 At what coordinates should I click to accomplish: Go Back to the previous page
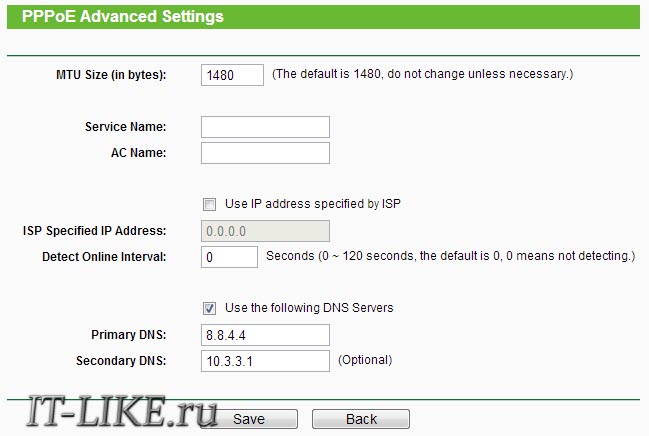(361, 419)
